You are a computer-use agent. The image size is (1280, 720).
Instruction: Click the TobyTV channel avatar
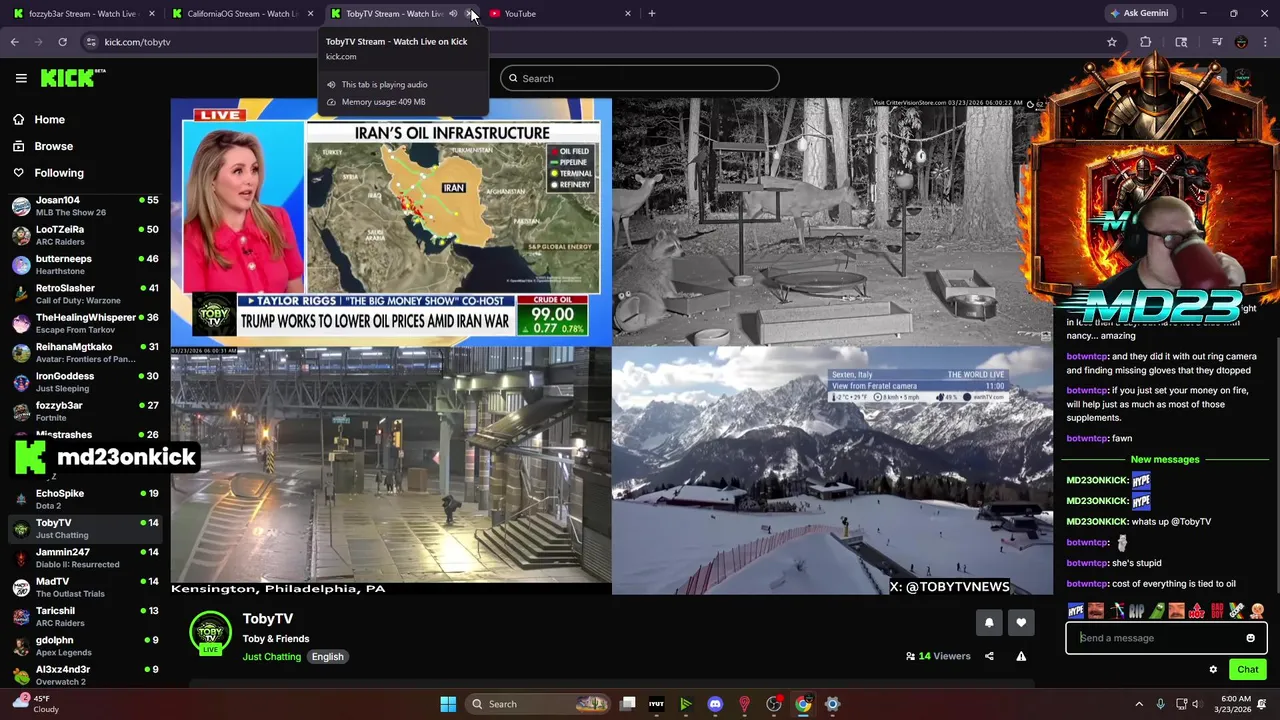tap(210, 632)
